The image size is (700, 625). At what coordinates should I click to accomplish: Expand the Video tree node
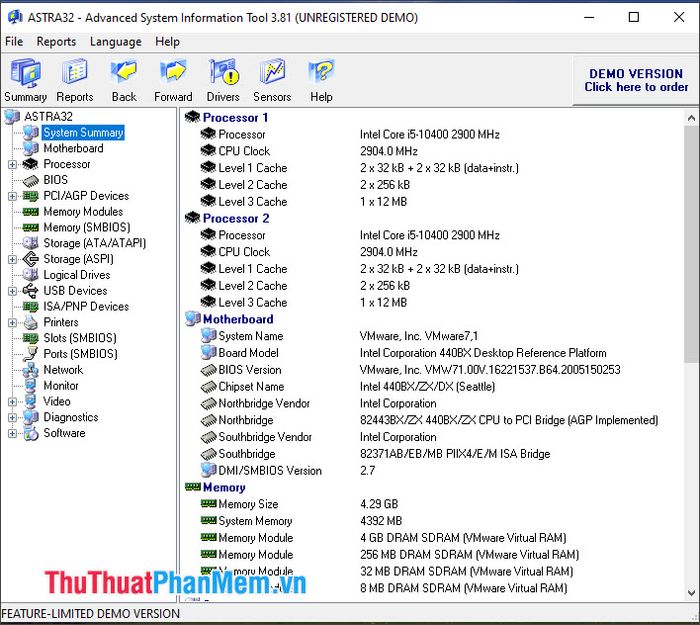[12, 401]
